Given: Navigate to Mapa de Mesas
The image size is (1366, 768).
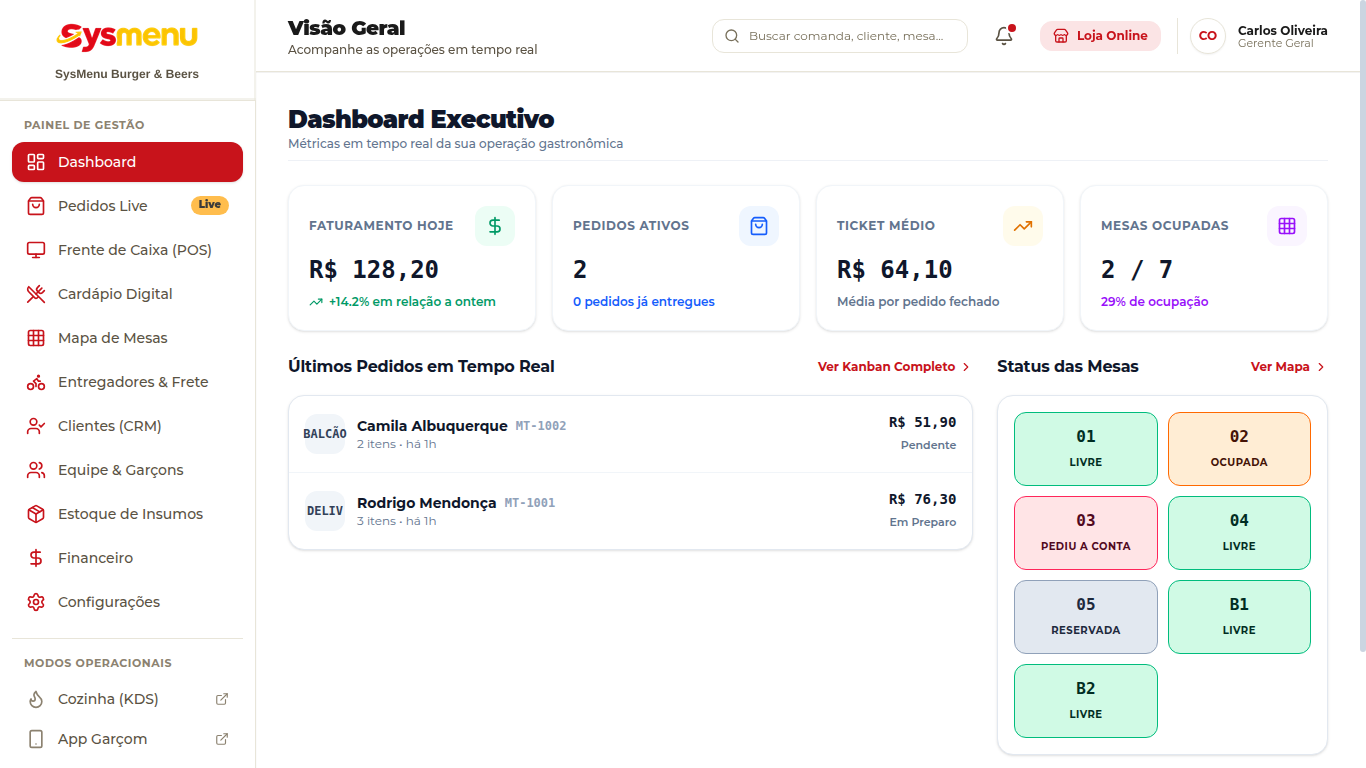Looking at the screenshot, I should click(x=127, y=338).
